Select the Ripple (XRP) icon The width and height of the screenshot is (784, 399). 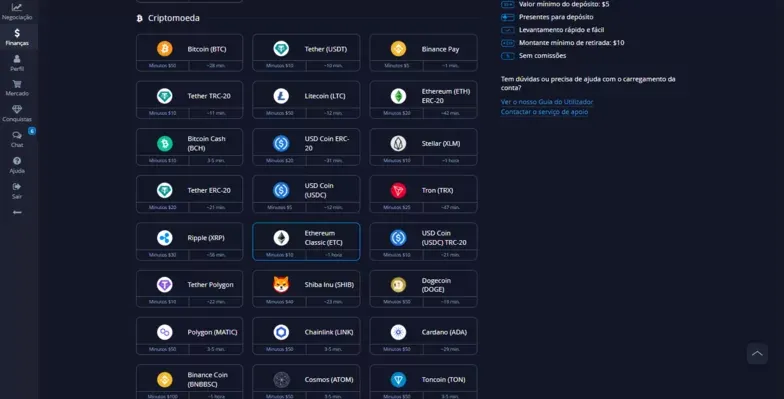(x=164, y=238)
